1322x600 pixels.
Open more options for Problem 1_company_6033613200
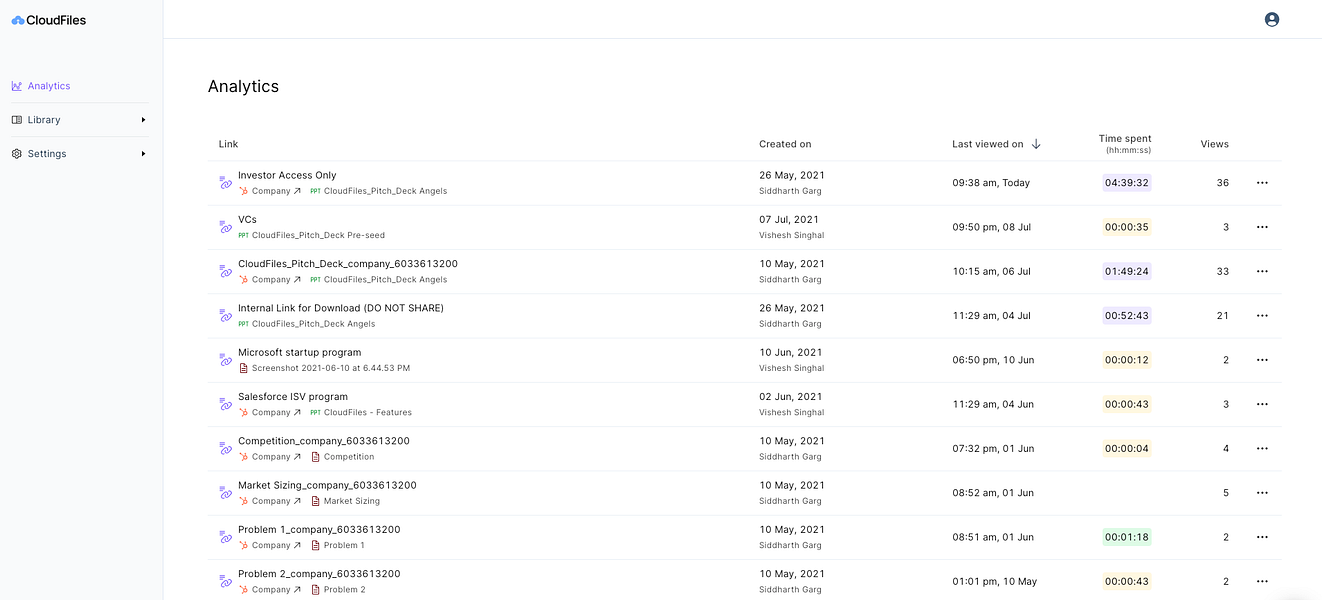pos(1262,537)
